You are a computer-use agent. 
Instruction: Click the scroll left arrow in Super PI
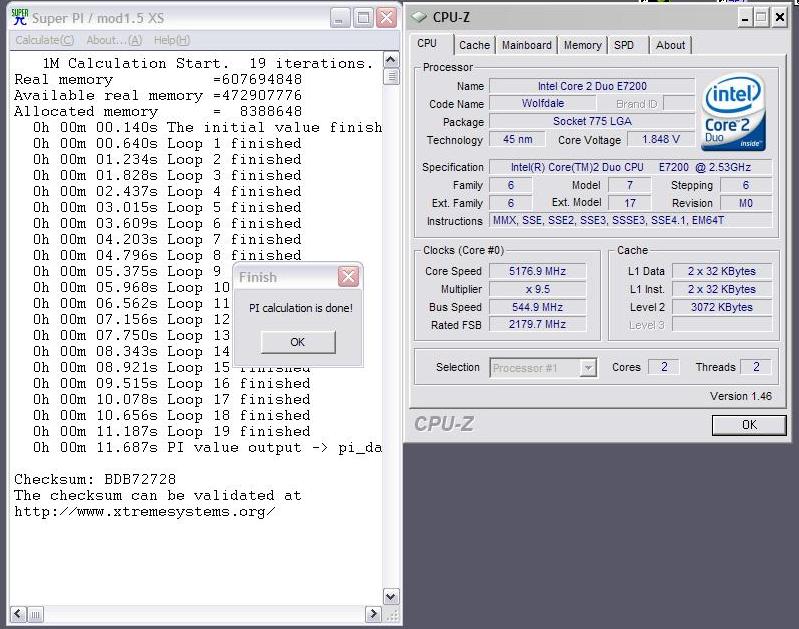[18, 614]
